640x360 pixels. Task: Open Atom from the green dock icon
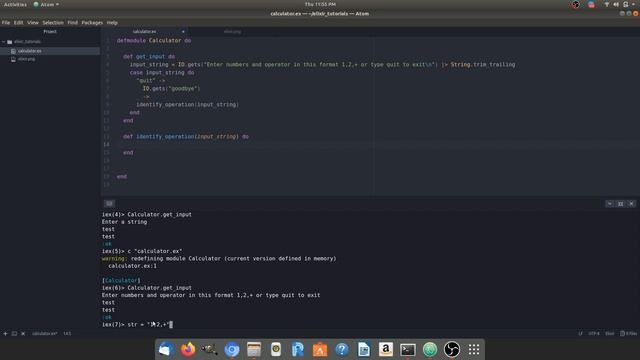click(430, 349)
